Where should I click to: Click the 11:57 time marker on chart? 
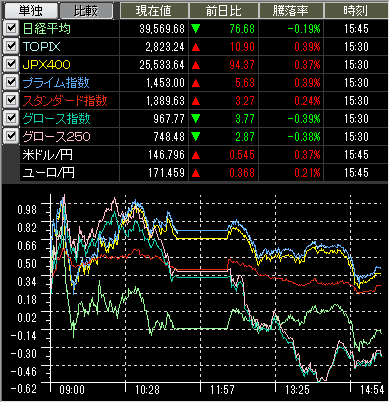coord(222,390)
